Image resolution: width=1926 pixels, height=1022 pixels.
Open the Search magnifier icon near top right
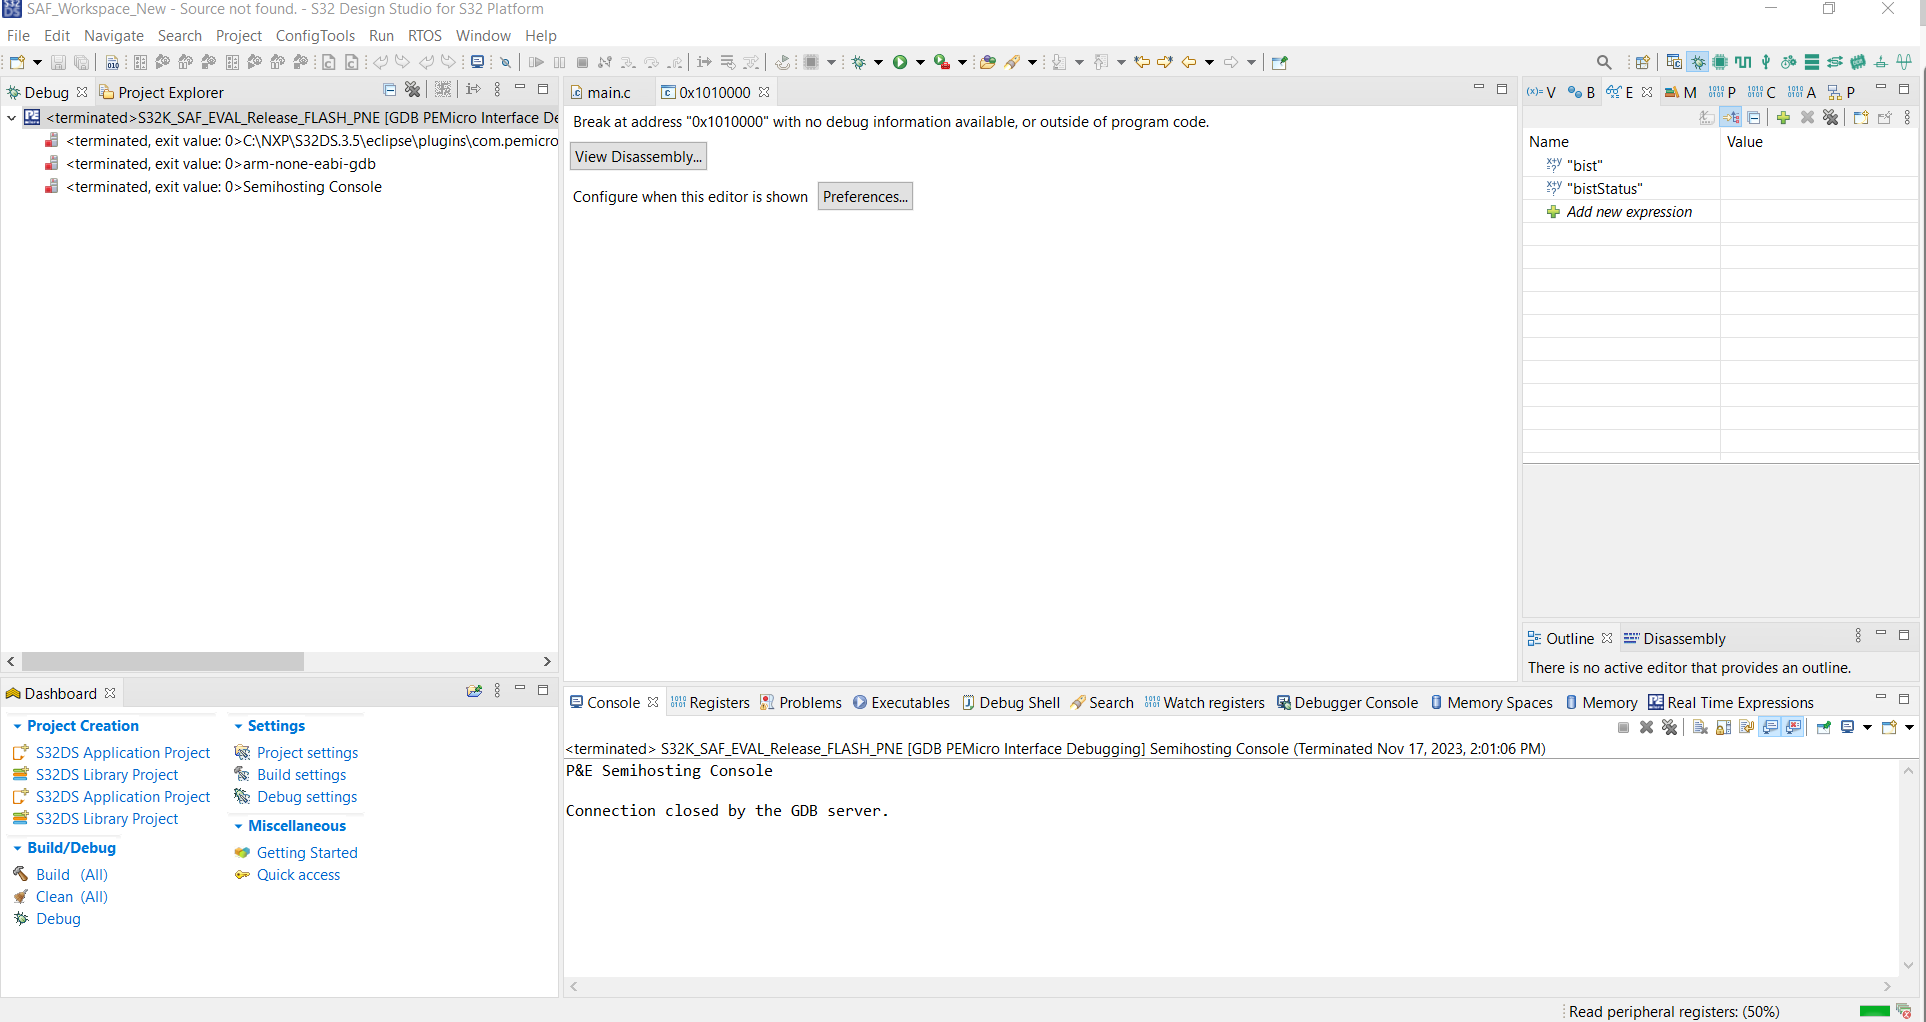tap(1604, 61)
